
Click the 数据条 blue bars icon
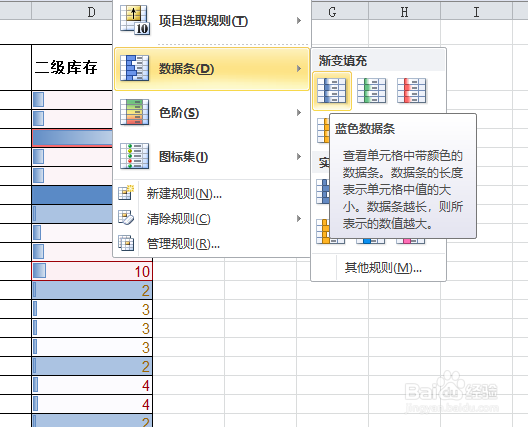click(x=135, y=68)
